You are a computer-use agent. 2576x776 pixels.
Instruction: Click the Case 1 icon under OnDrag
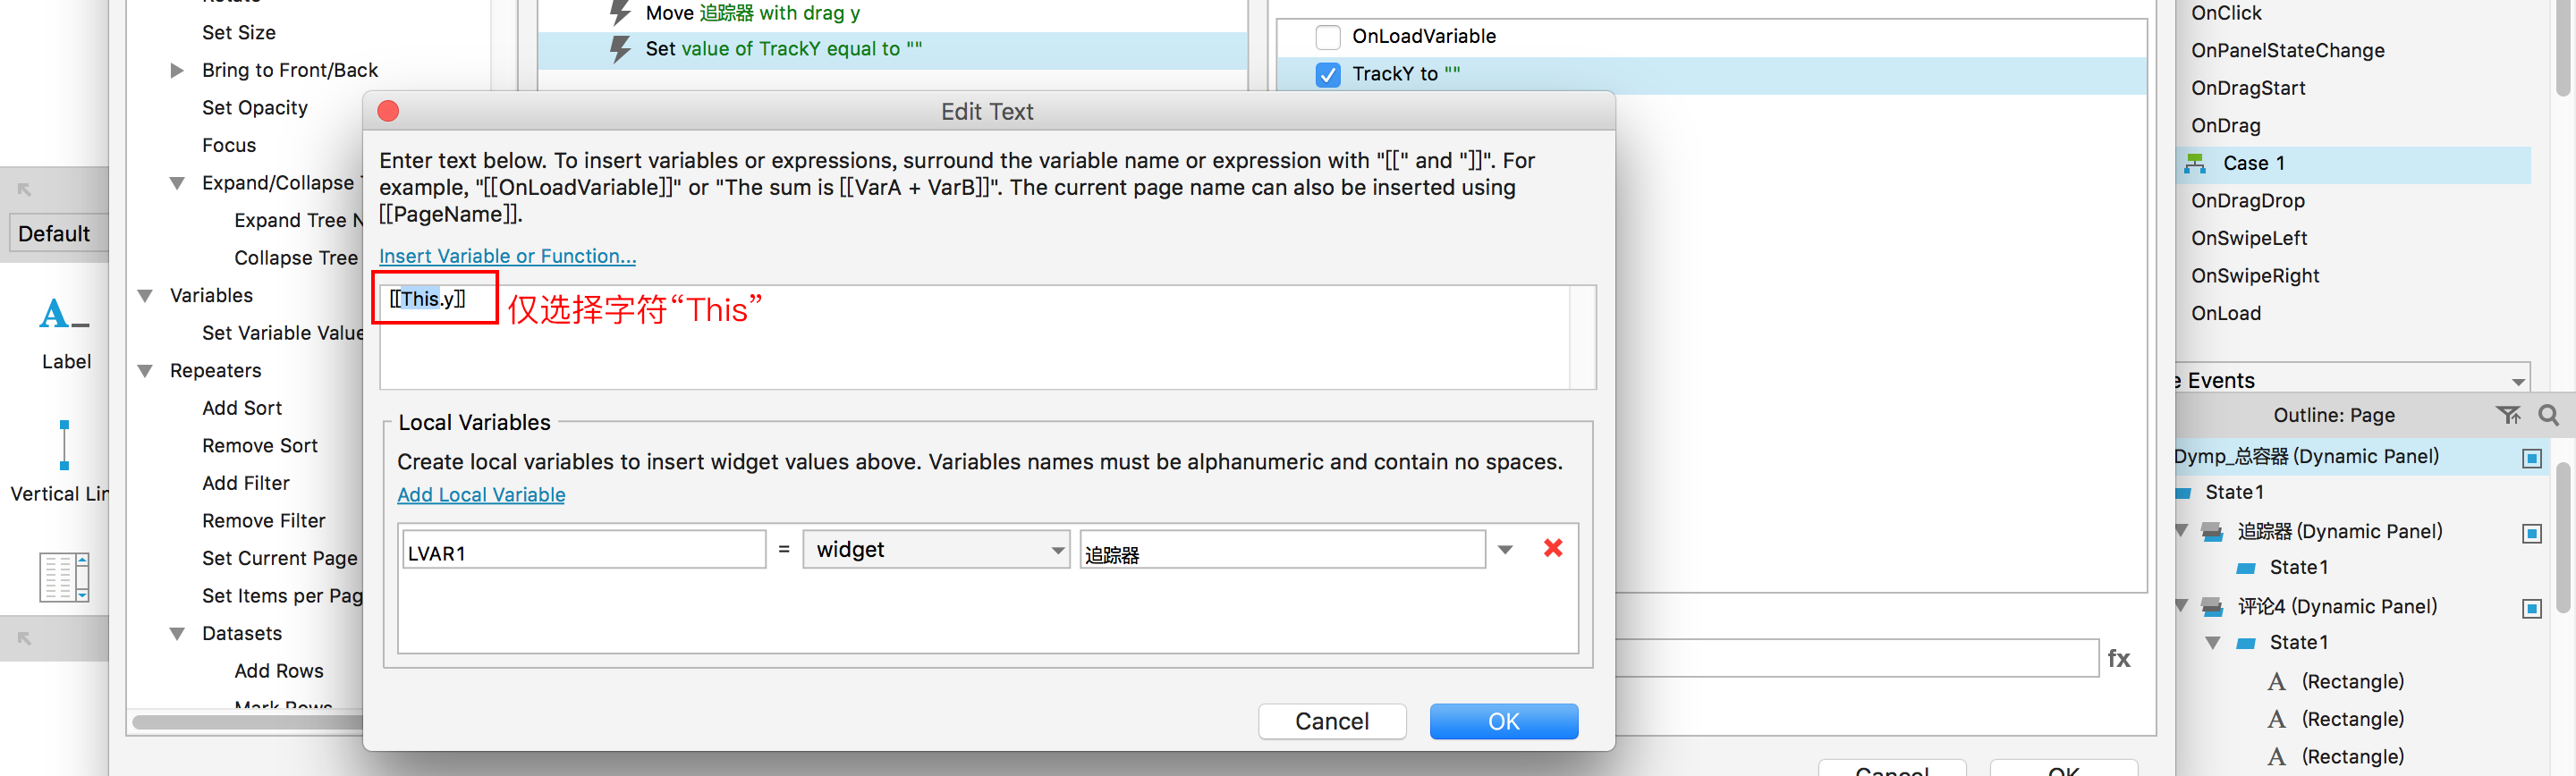pyautogui.click(x=2195, y=163)
